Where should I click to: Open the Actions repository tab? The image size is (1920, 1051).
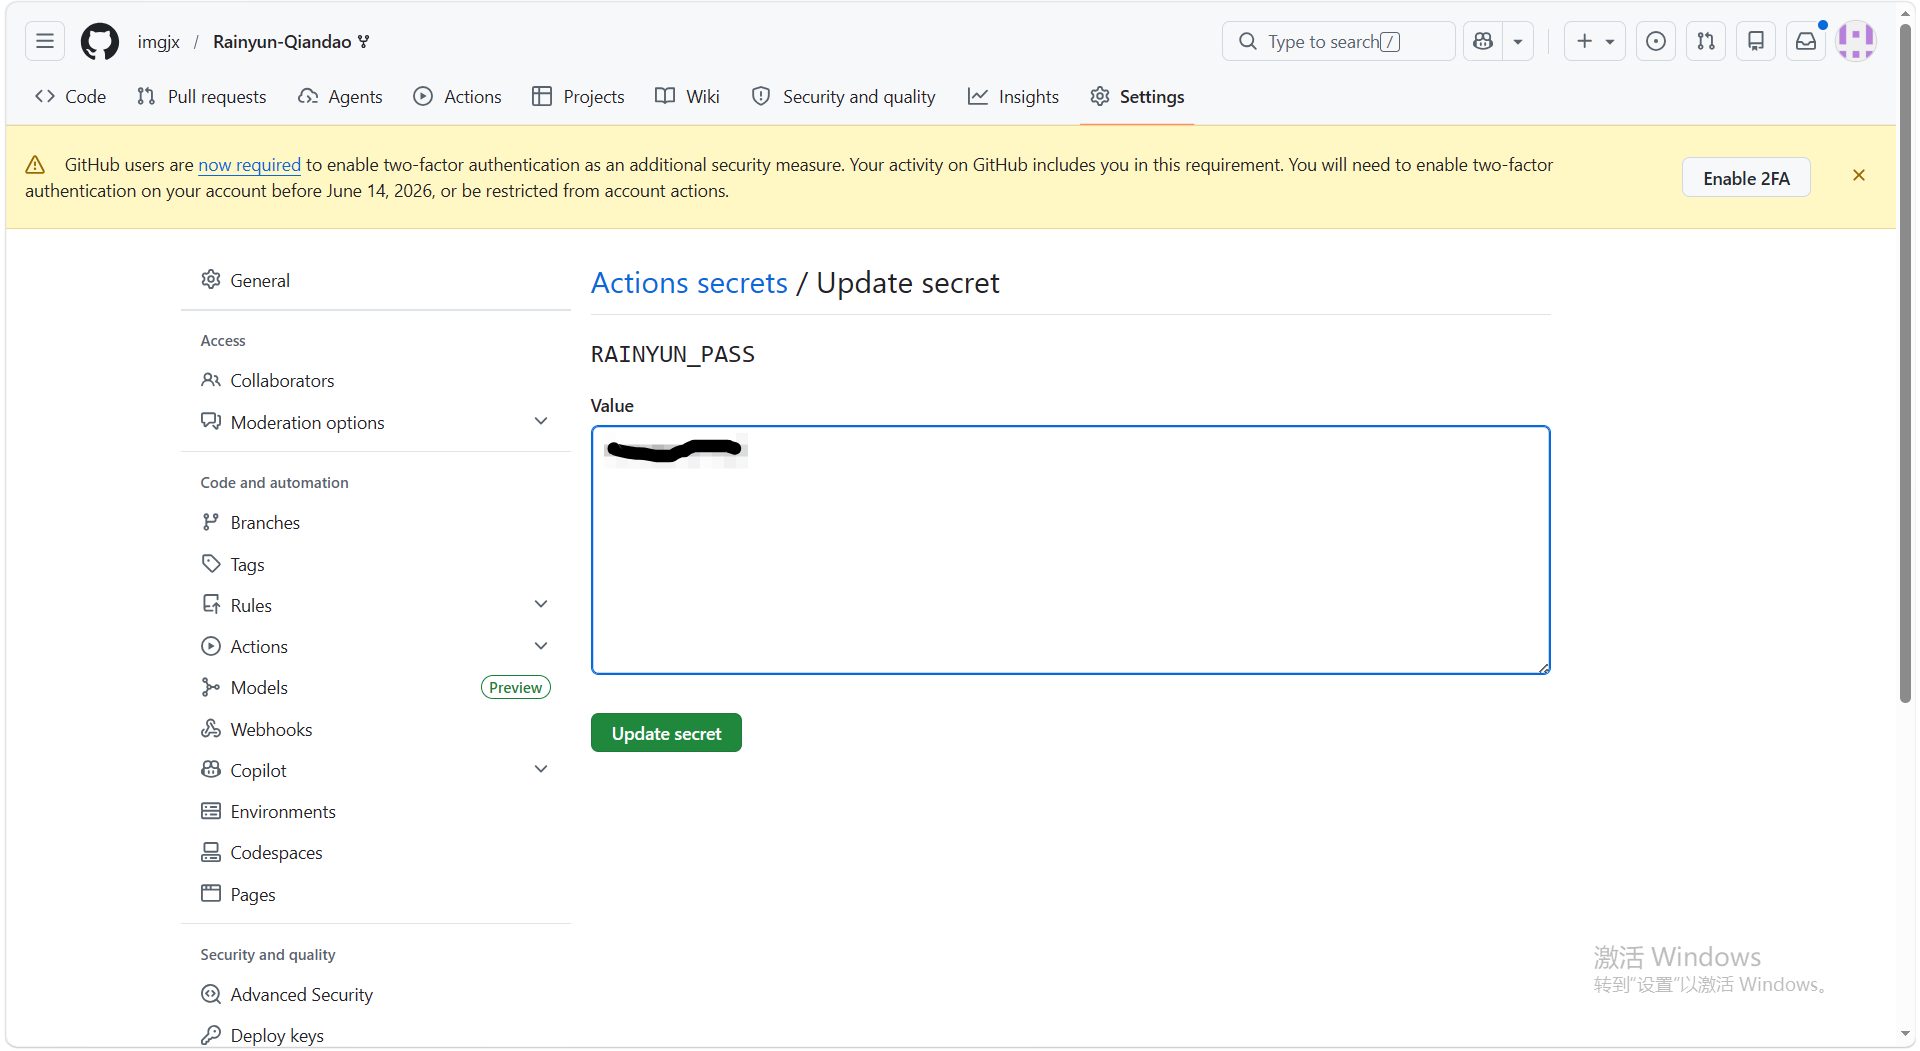coord(458,97)
